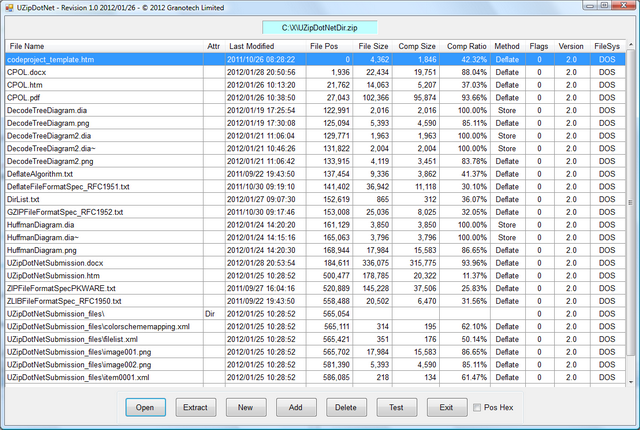This screenshot has height=430, width=640.
Task: Select DecodeTreeDiagram2.dia~ backup file
Action: pyautogui.click(x=315, y=149)
